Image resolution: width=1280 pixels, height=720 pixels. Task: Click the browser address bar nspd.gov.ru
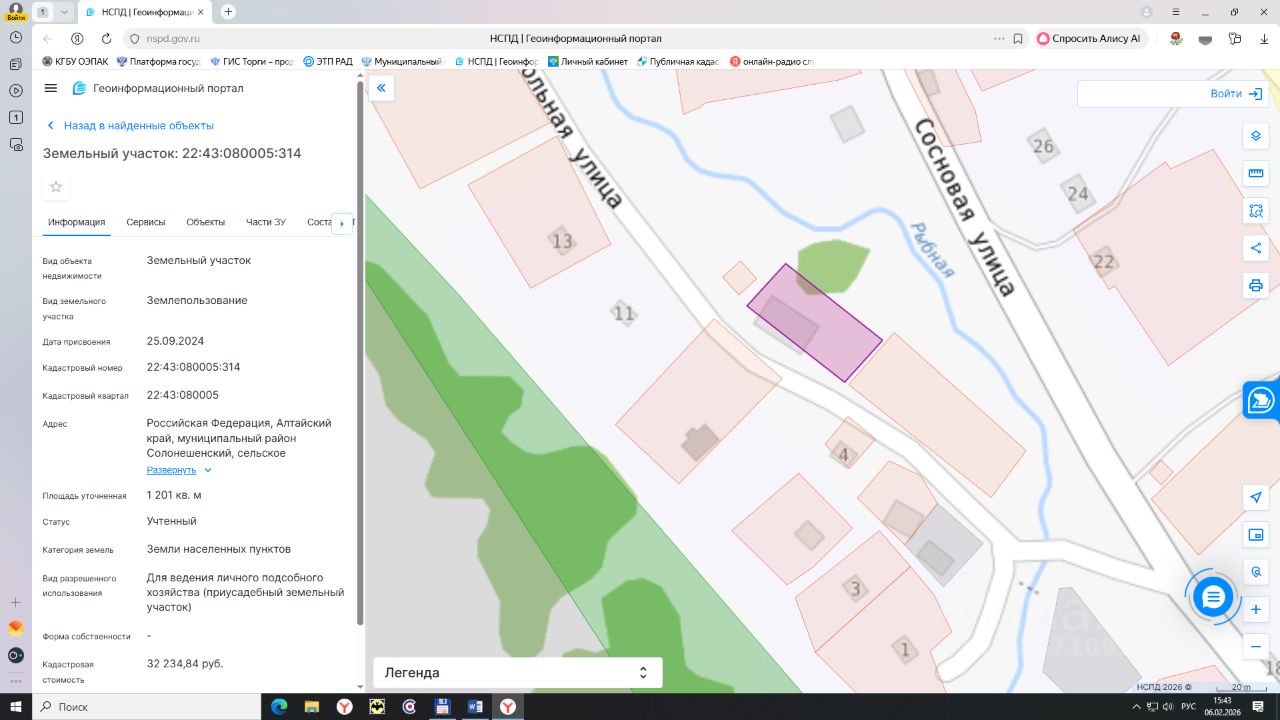pos(575,39)
